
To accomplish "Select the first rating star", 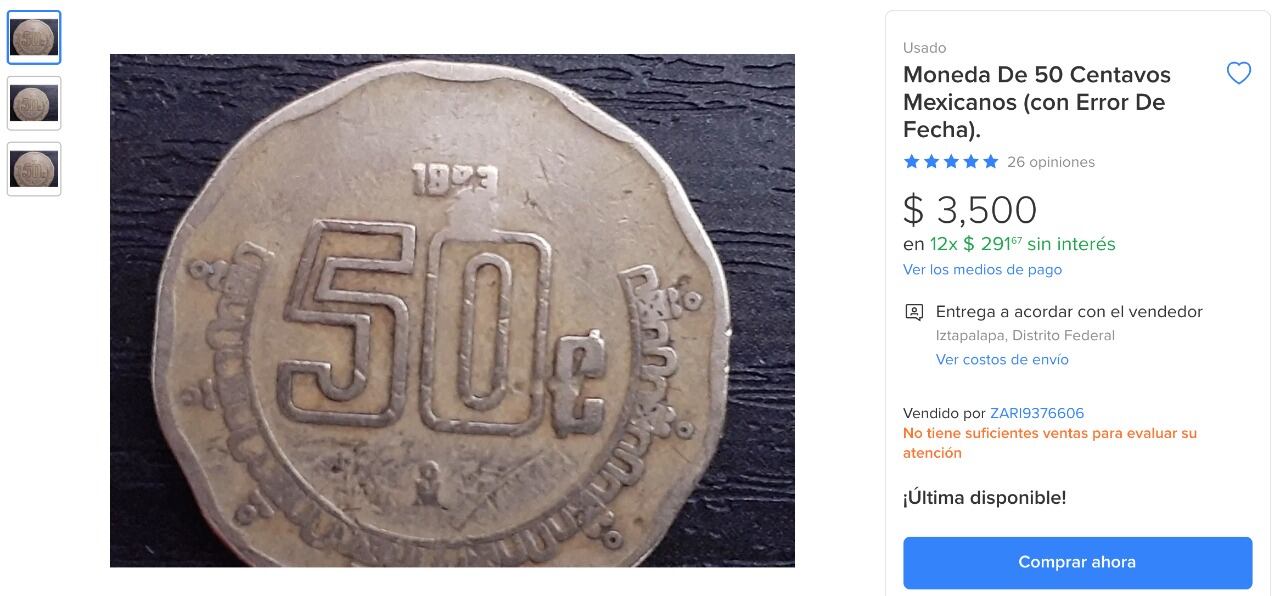I will click(910, 161).
